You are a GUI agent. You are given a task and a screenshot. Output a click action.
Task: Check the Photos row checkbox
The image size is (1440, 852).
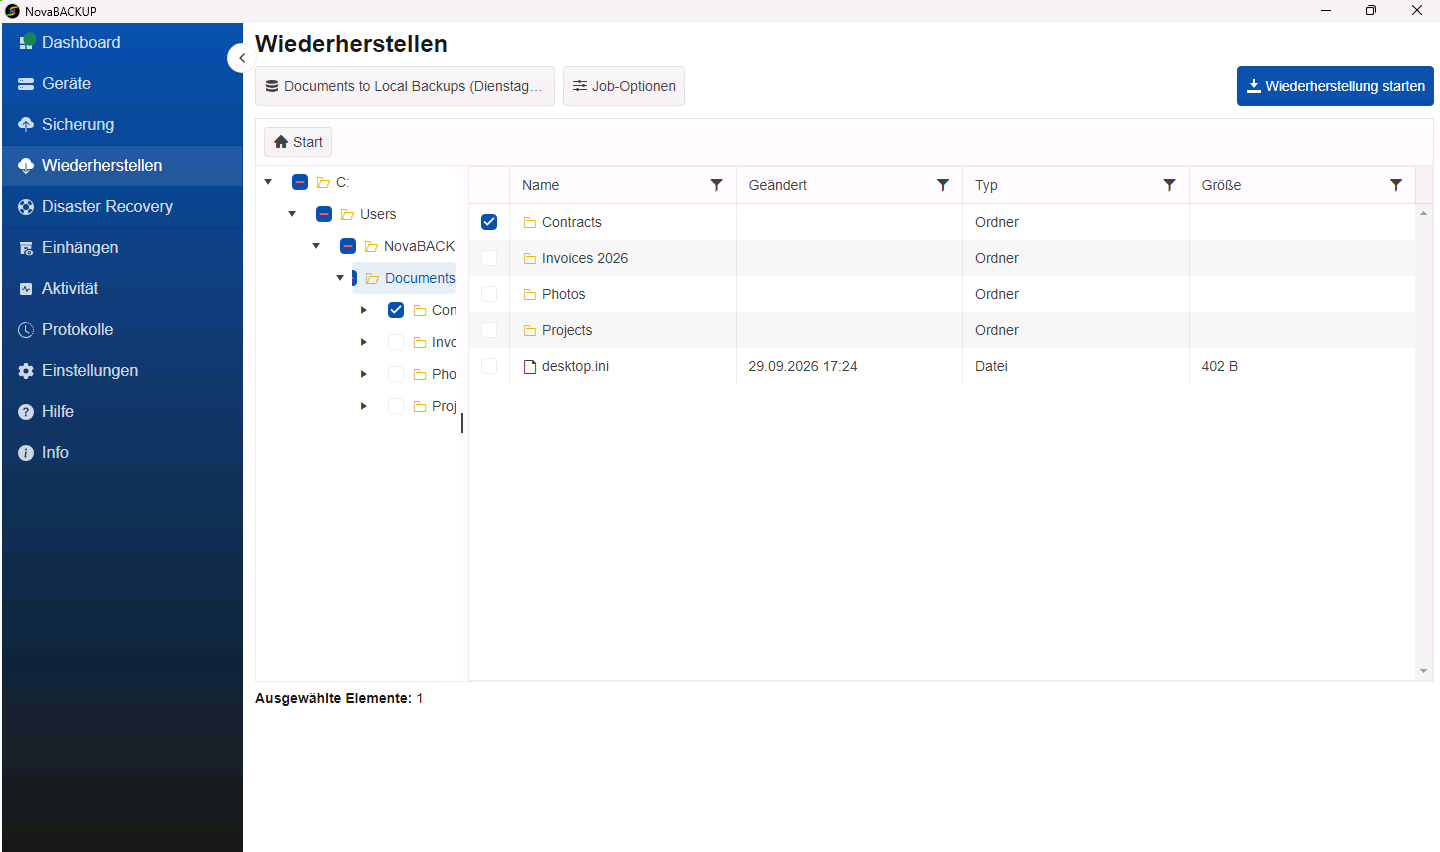489,294
